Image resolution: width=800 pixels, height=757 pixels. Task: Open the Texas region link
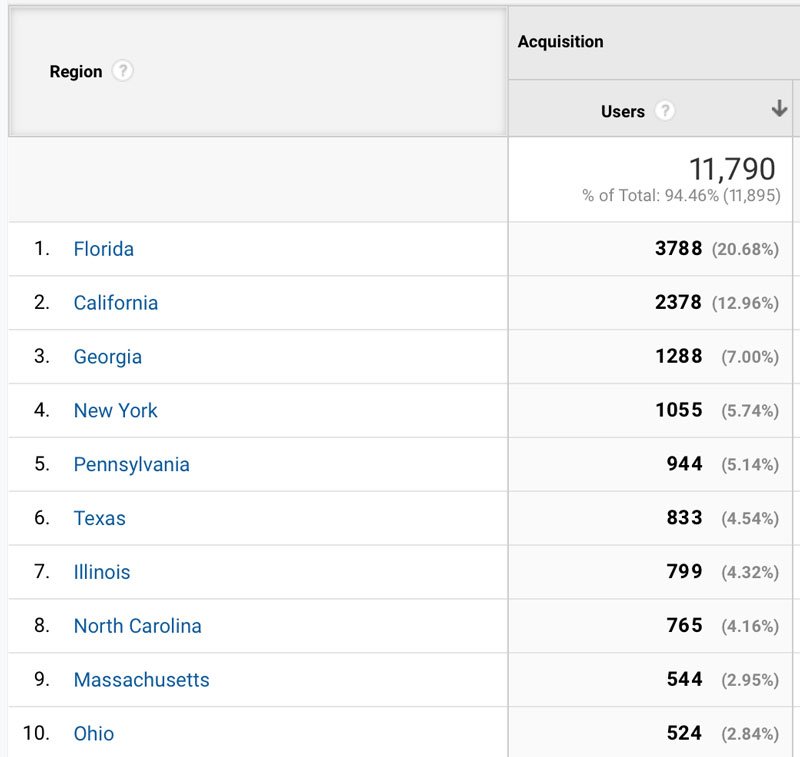pyautogui.click(x=99, y=518)
